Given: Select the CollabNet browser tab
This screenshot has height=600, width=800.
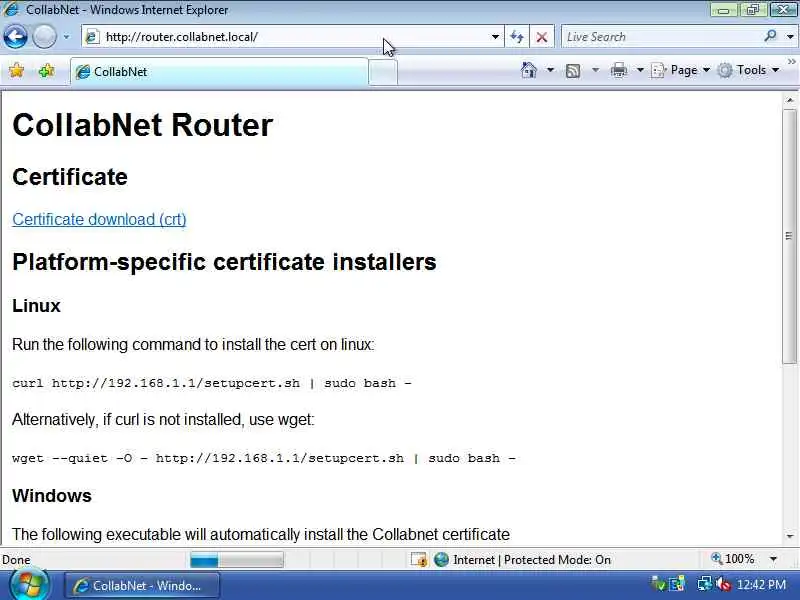Looking at the screenshot, I should pos(219,71).
